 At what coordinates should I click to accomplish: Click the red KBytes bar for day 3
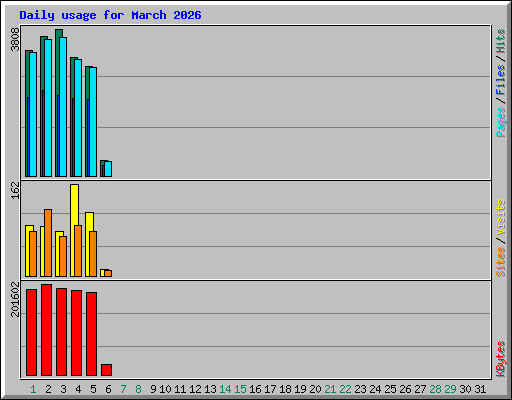pyautogui.click(x=62, y=332)
